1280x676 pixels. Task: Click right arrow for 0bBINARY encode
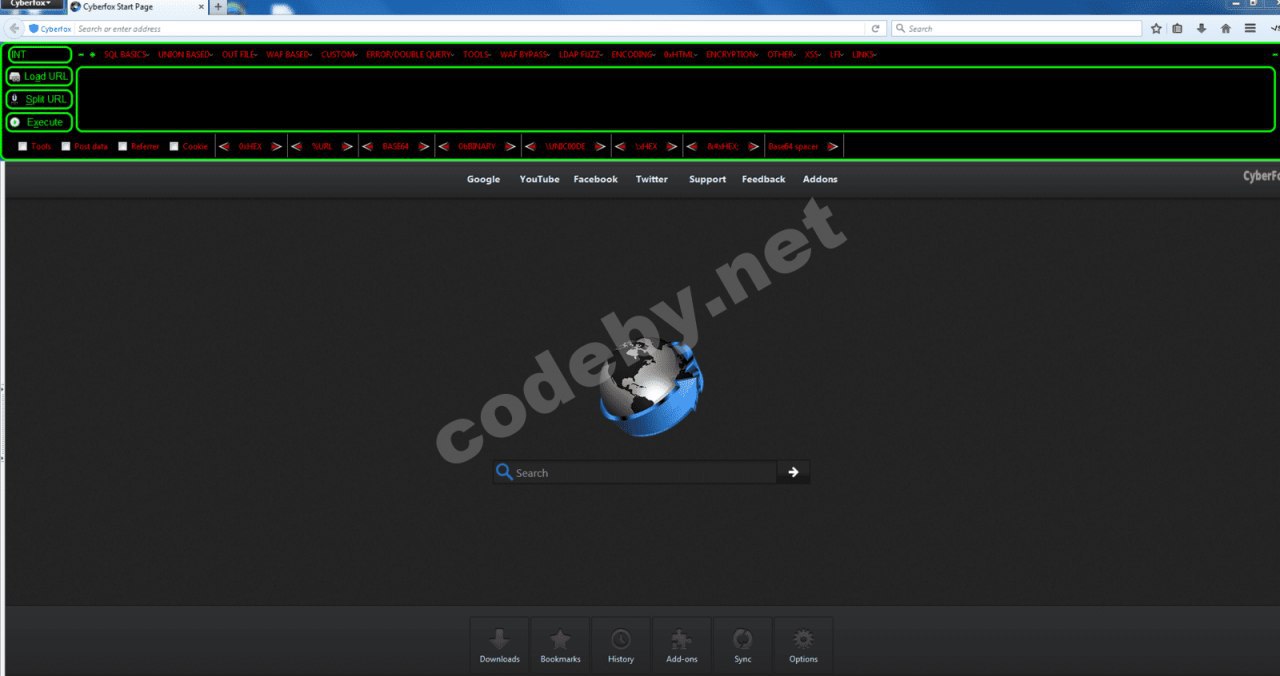point(510,146)
